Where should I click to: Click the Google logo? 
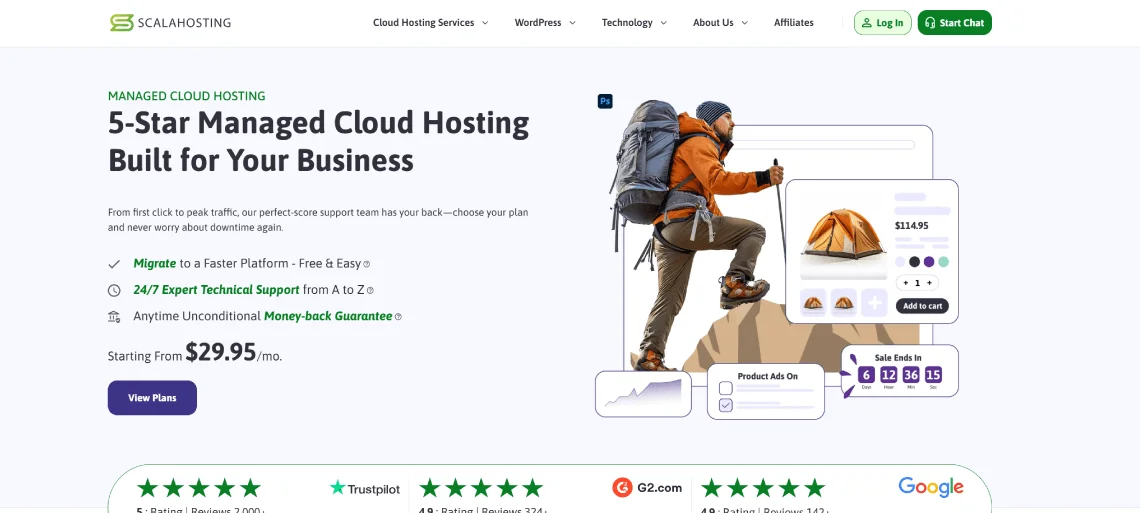click(x=931, y=488)
